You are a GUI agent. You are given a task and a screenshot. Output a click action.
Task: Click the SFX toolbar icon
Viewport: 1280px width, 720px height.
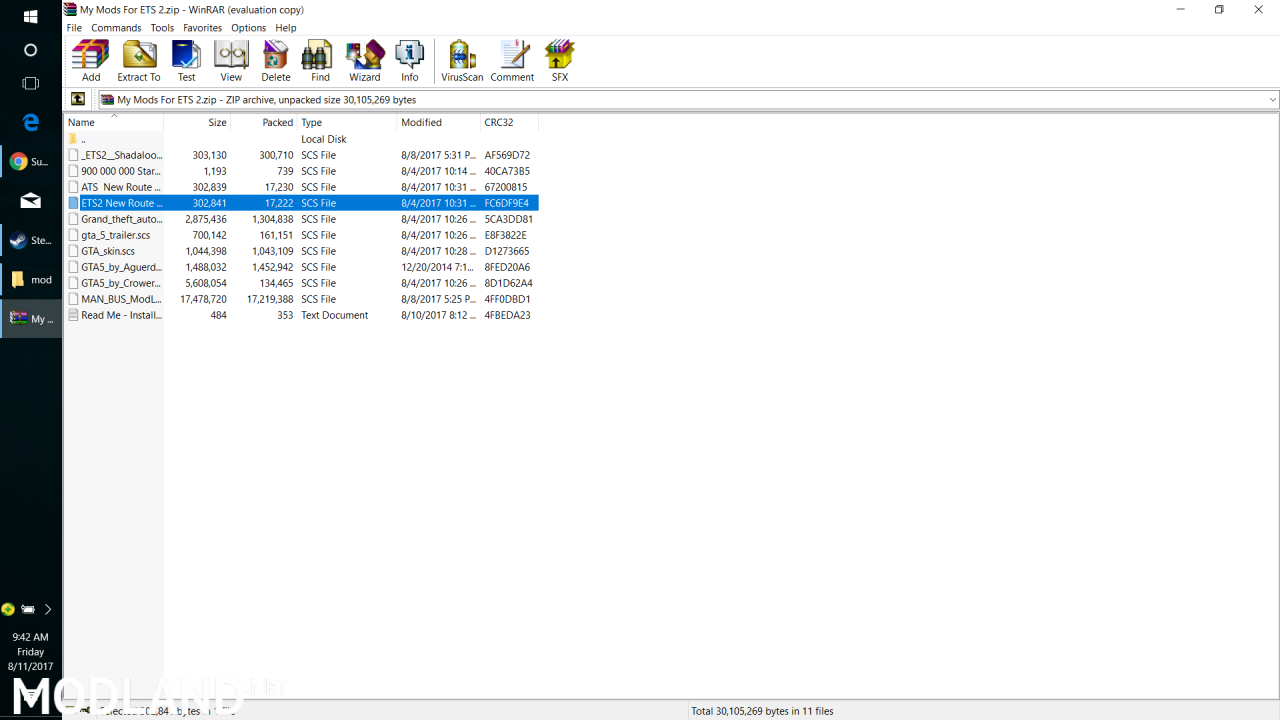click(x=560, y=60)
